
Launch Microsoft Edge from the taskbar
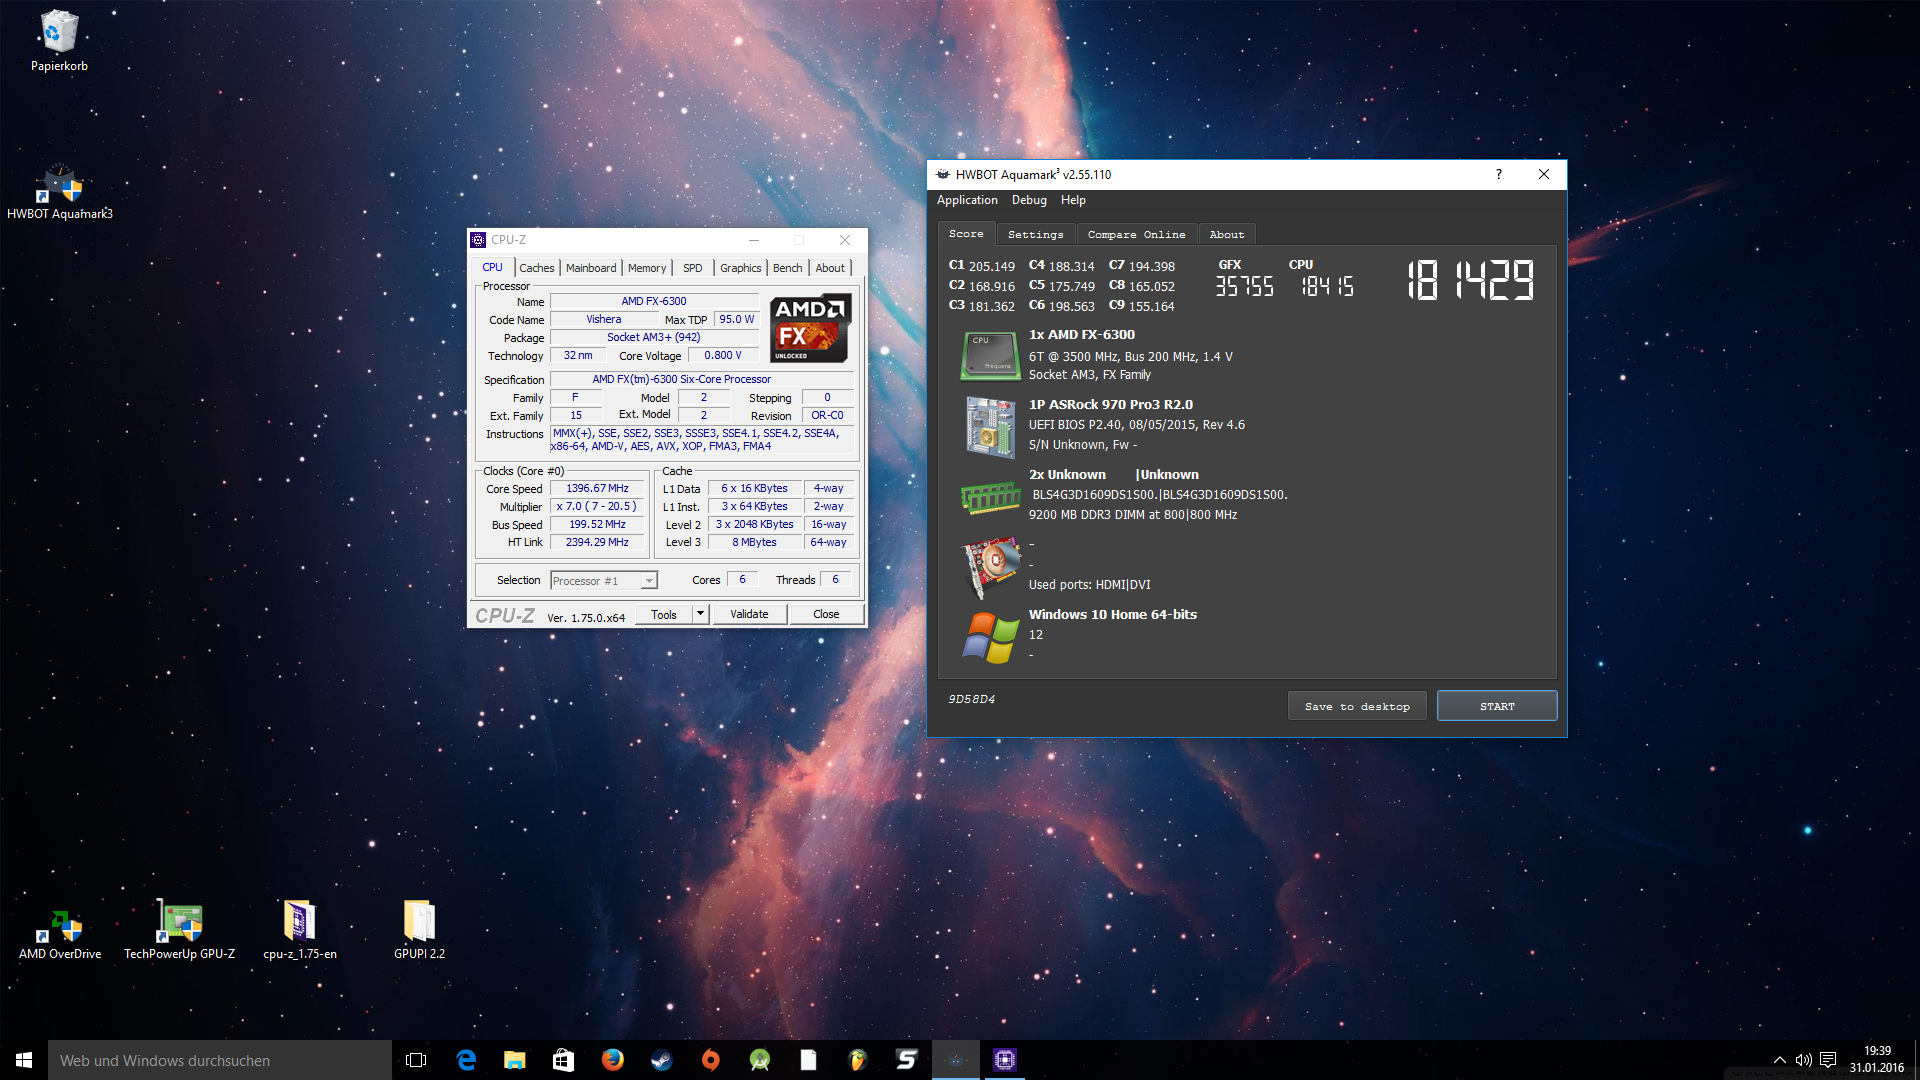point(466,1060)
